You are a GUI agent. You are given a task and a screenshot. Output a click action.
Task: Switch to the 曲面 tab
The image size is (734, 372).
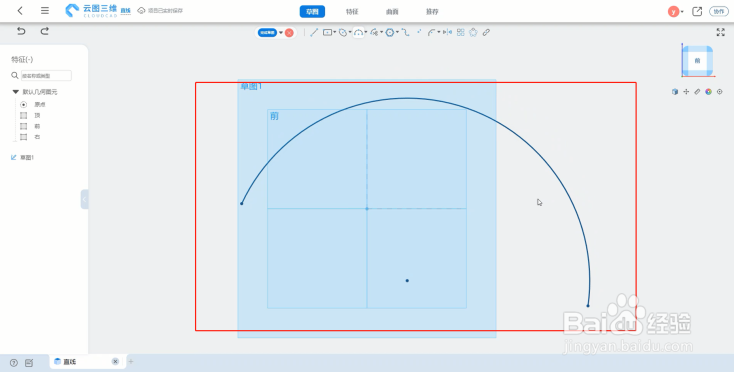pos(392,12)
